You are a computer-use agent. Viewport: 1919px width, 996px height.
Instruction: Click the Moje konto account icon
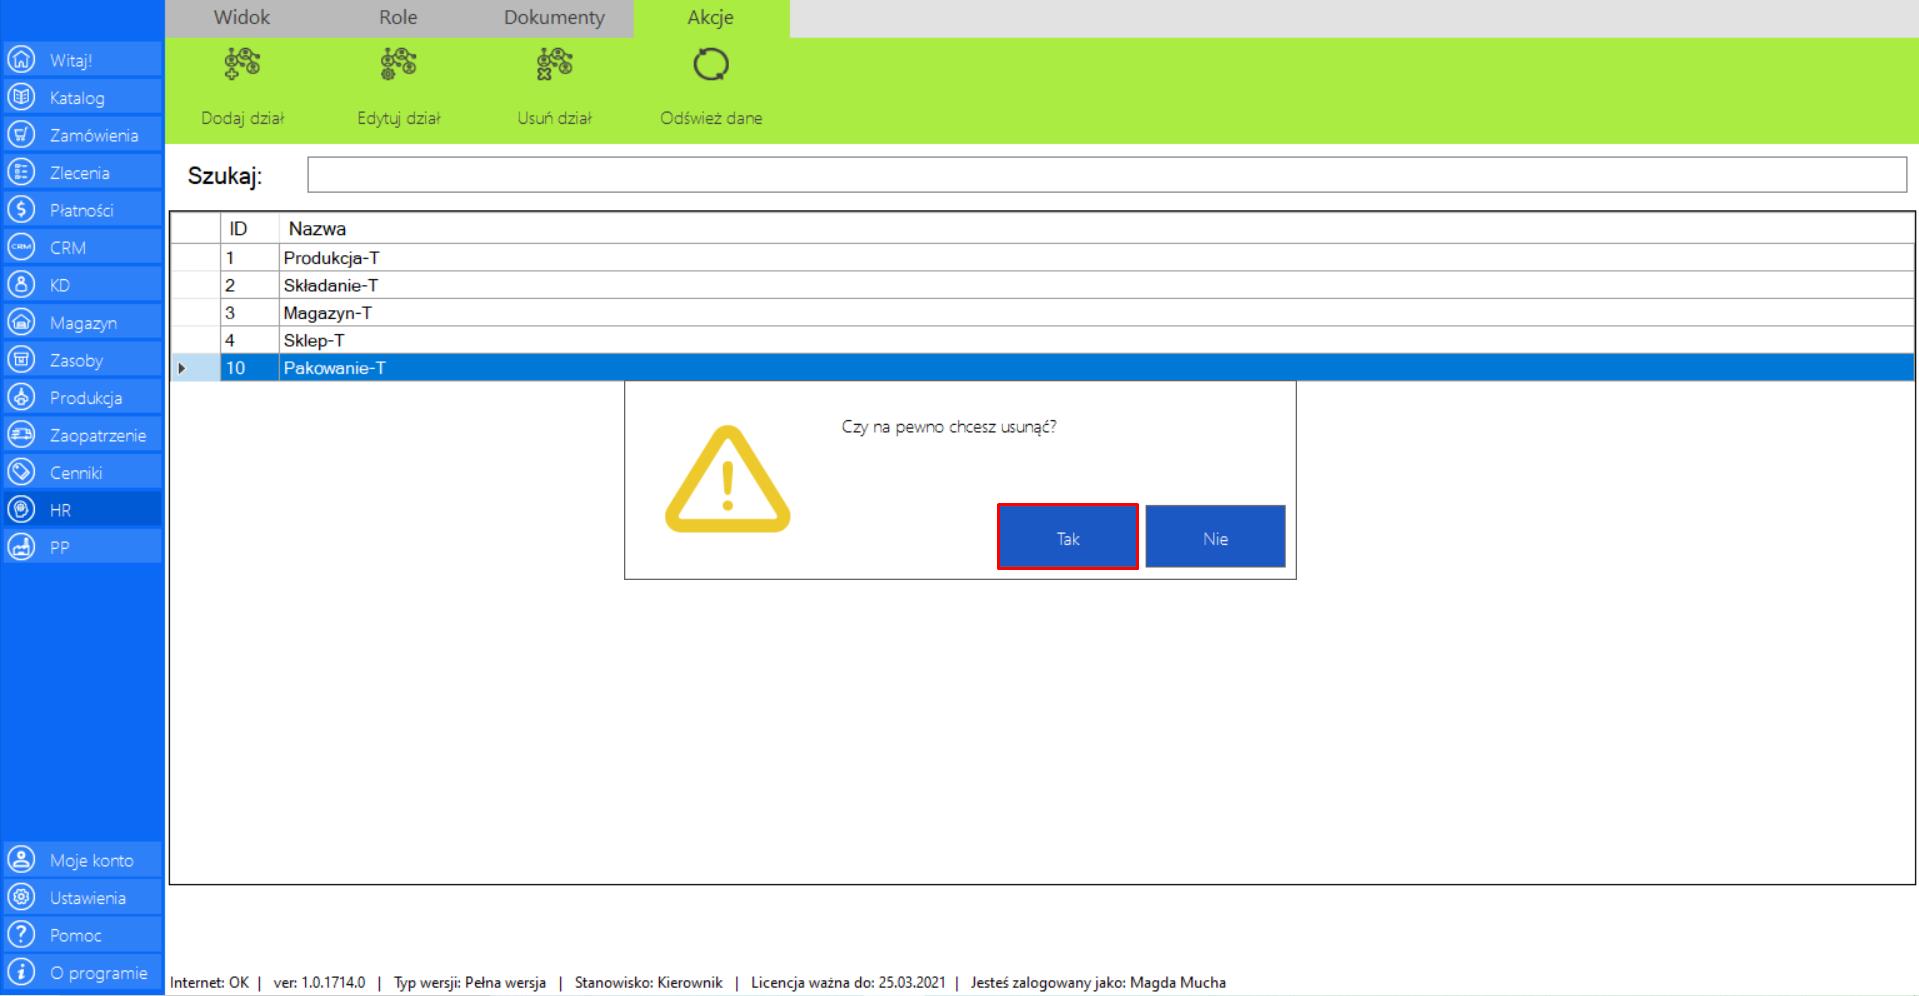tap(21, 860)
